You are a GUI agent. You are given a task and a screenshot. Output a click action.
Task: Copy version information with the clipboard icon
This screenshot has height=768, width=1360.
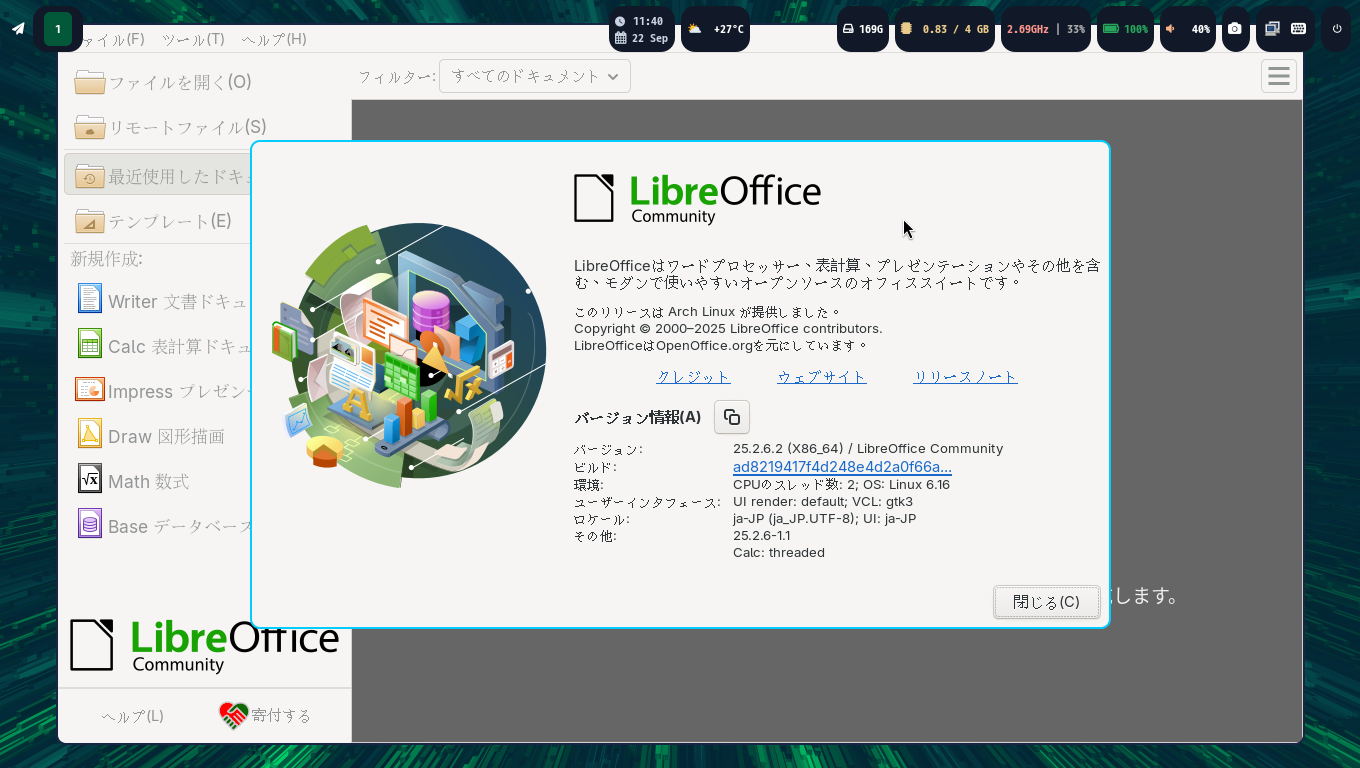[x=732, y=417]
